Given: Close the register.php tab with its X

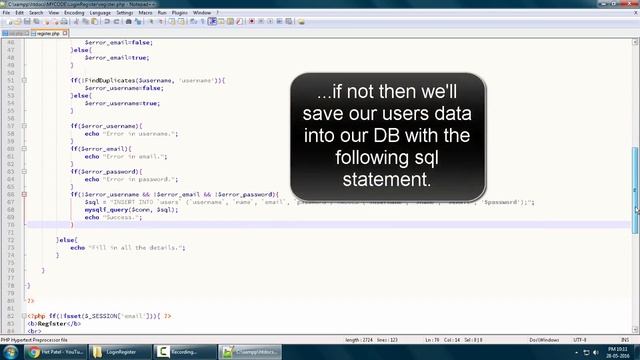Looking at the screenshot, I should click(x=65, y=33).
